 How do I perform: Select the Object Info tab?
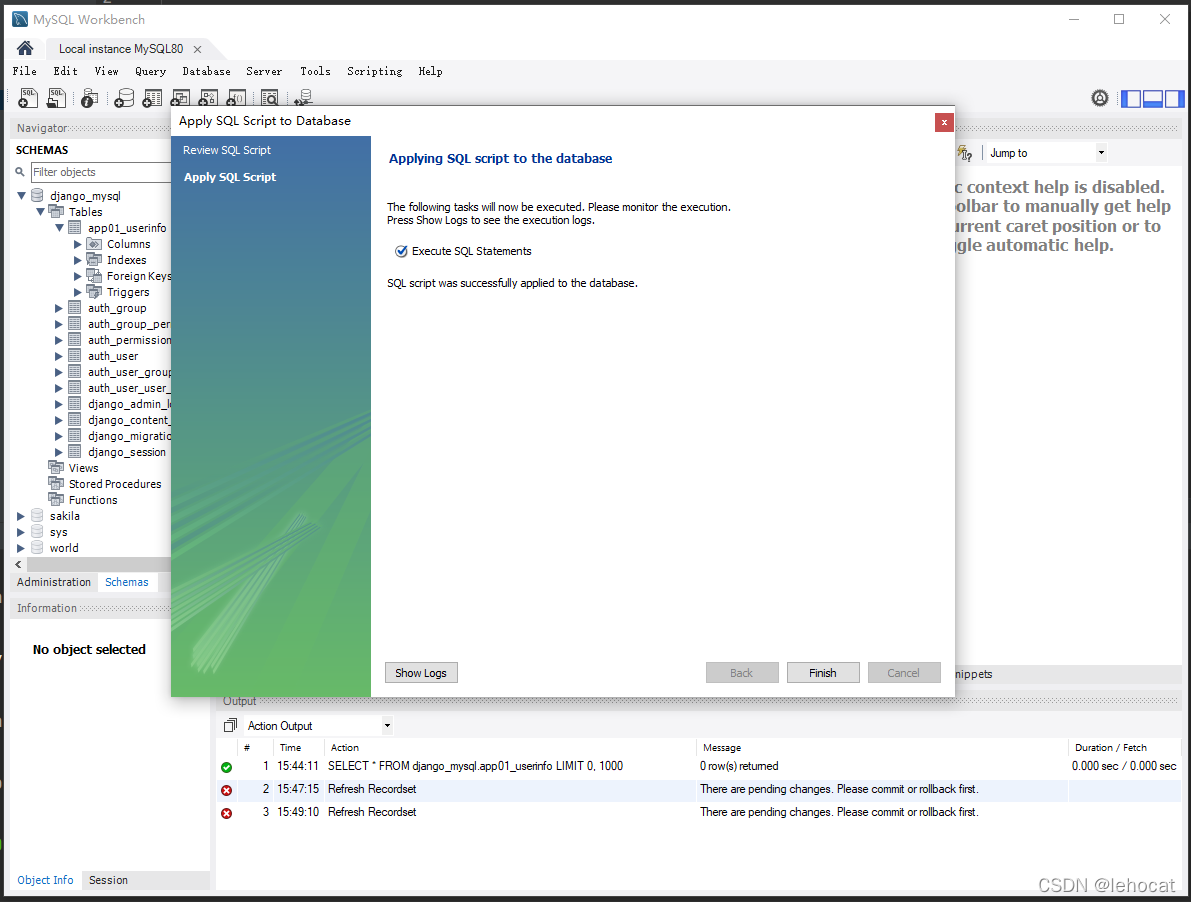click(x=46, y=880)
